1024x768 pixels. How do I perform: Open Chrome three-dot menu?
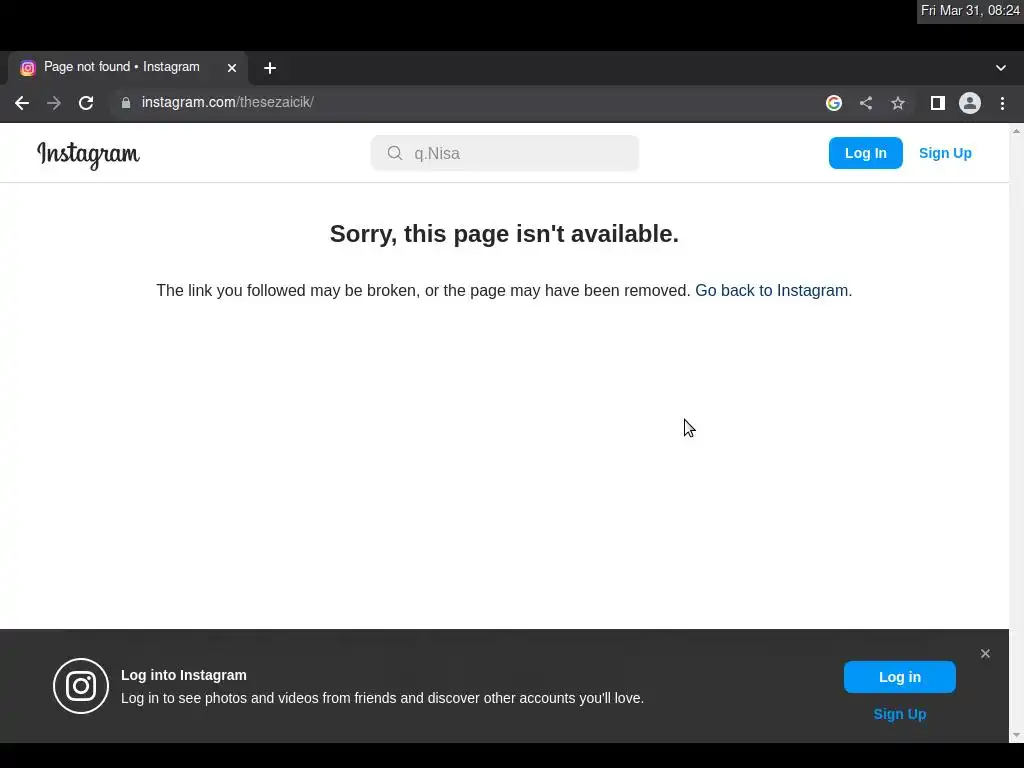coord(1002,103)
